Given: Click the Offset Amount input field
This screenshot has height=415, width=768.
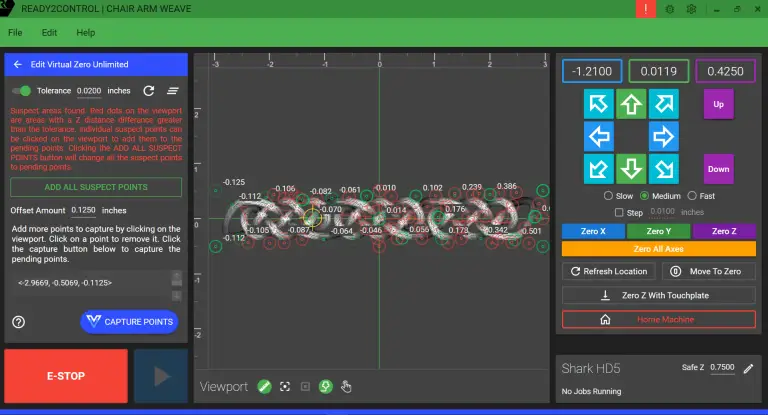Looking at the screenshot, I should (x=83, y=211).
